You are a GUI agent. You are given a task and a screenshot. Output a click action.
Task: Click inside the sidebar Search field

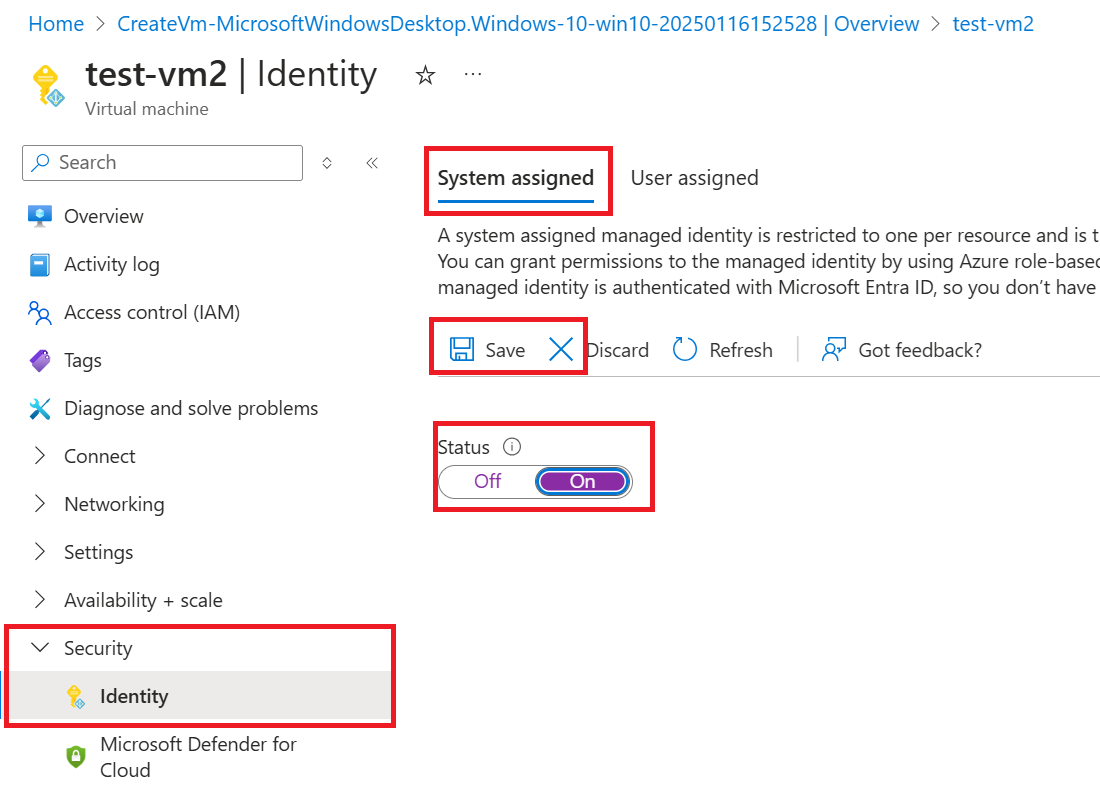tap(160, 162)
